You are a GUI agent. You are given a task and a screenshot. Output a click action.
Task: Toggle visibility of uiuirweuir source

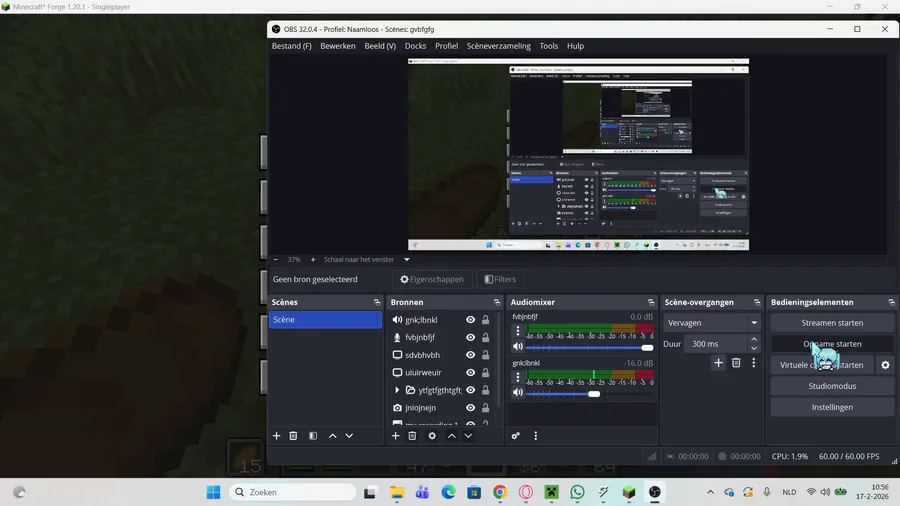point(471,372)
